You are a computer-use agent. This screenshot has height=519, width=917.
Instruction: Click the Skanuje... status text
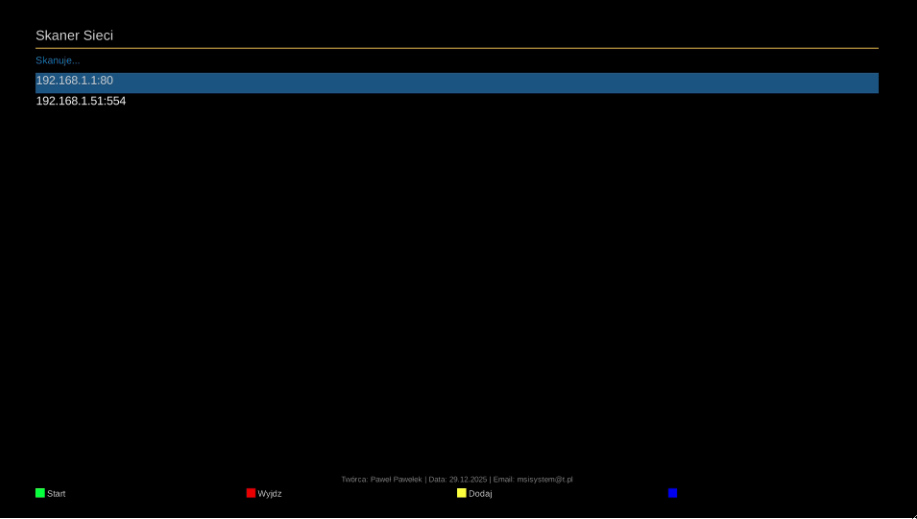click(x=57, y=61)
